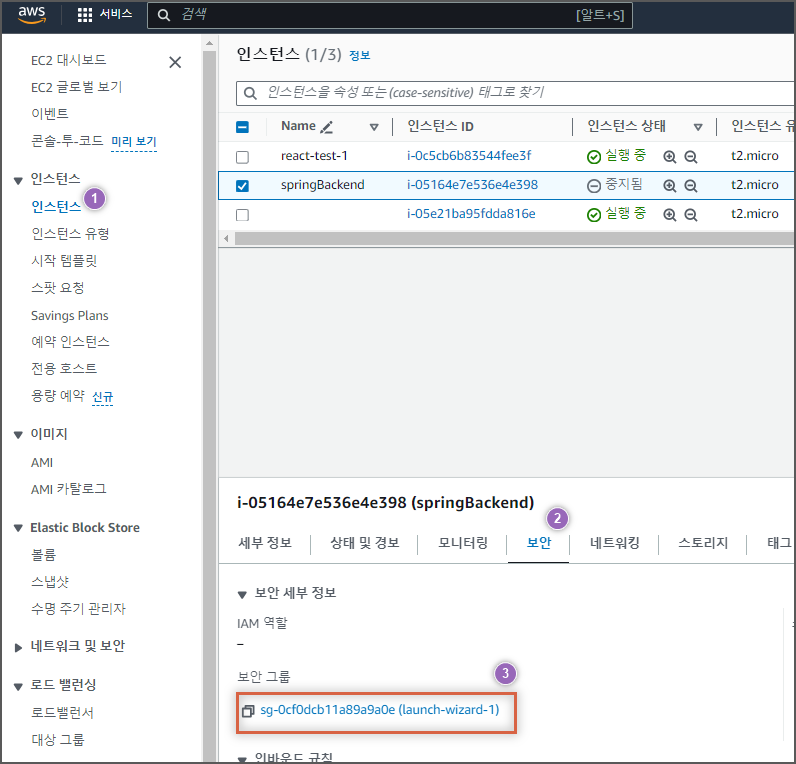Click zoom-in icon for springBackend row

(x=670, y=186)
